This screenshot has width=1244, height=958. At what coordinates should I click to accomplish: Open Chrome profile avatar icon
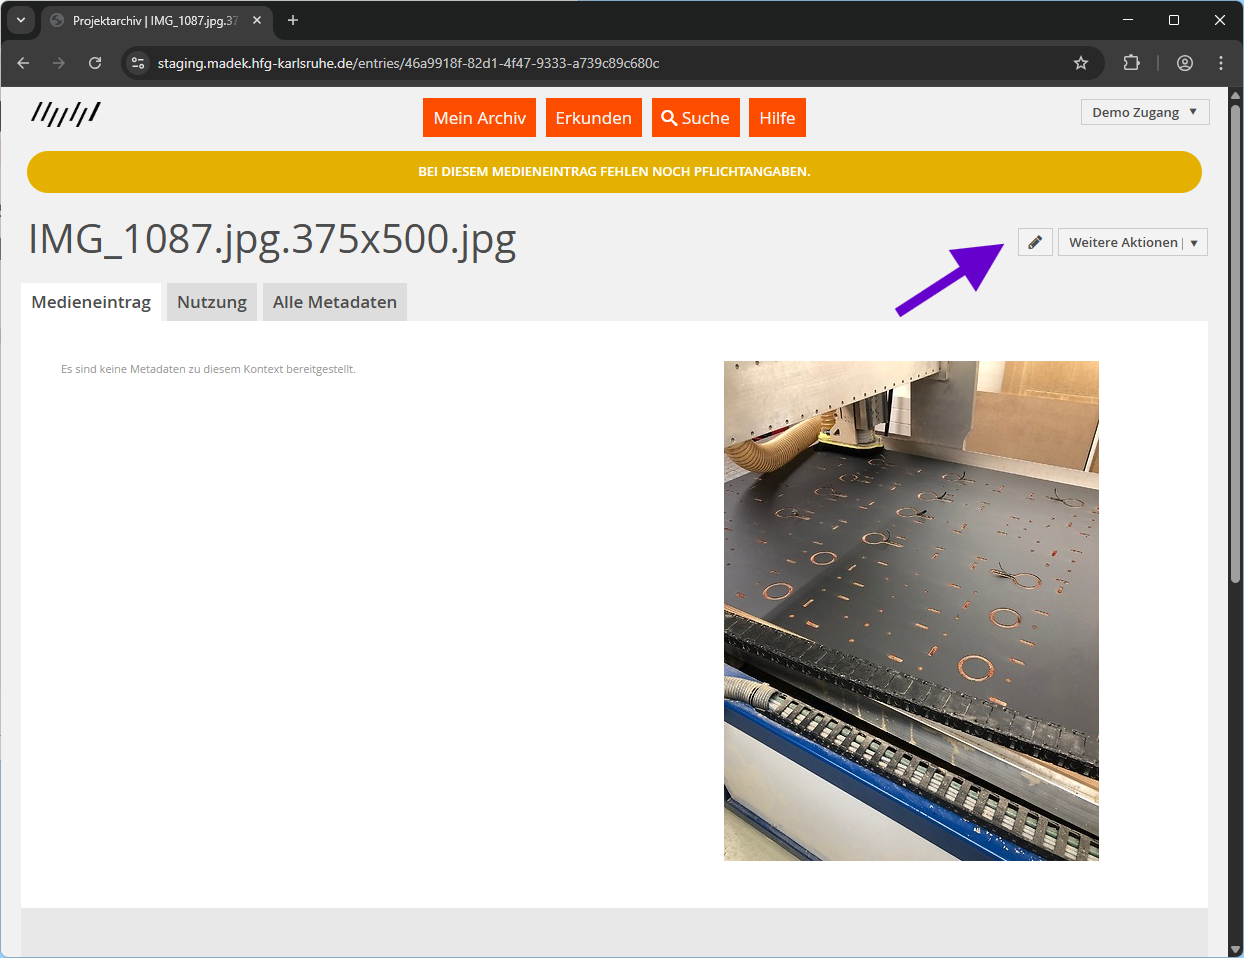(x=1185, y=63)
